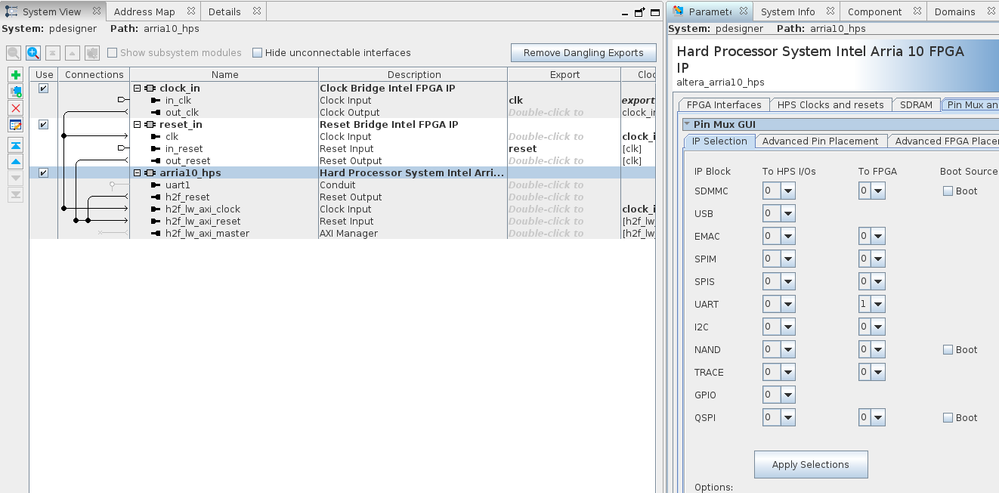Close the Address Map tab
Screen dimensions: 999x493
click(x=190, y=11)
